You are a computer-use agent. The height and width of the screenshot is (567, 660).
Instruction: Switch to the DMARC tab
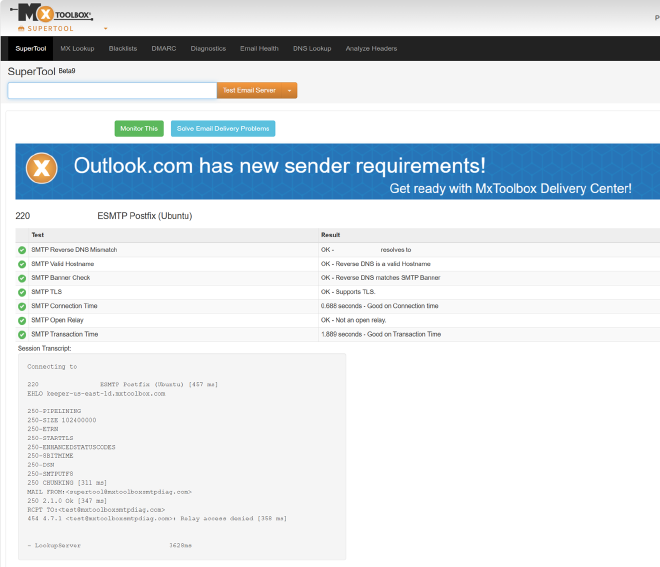point(164,48)
